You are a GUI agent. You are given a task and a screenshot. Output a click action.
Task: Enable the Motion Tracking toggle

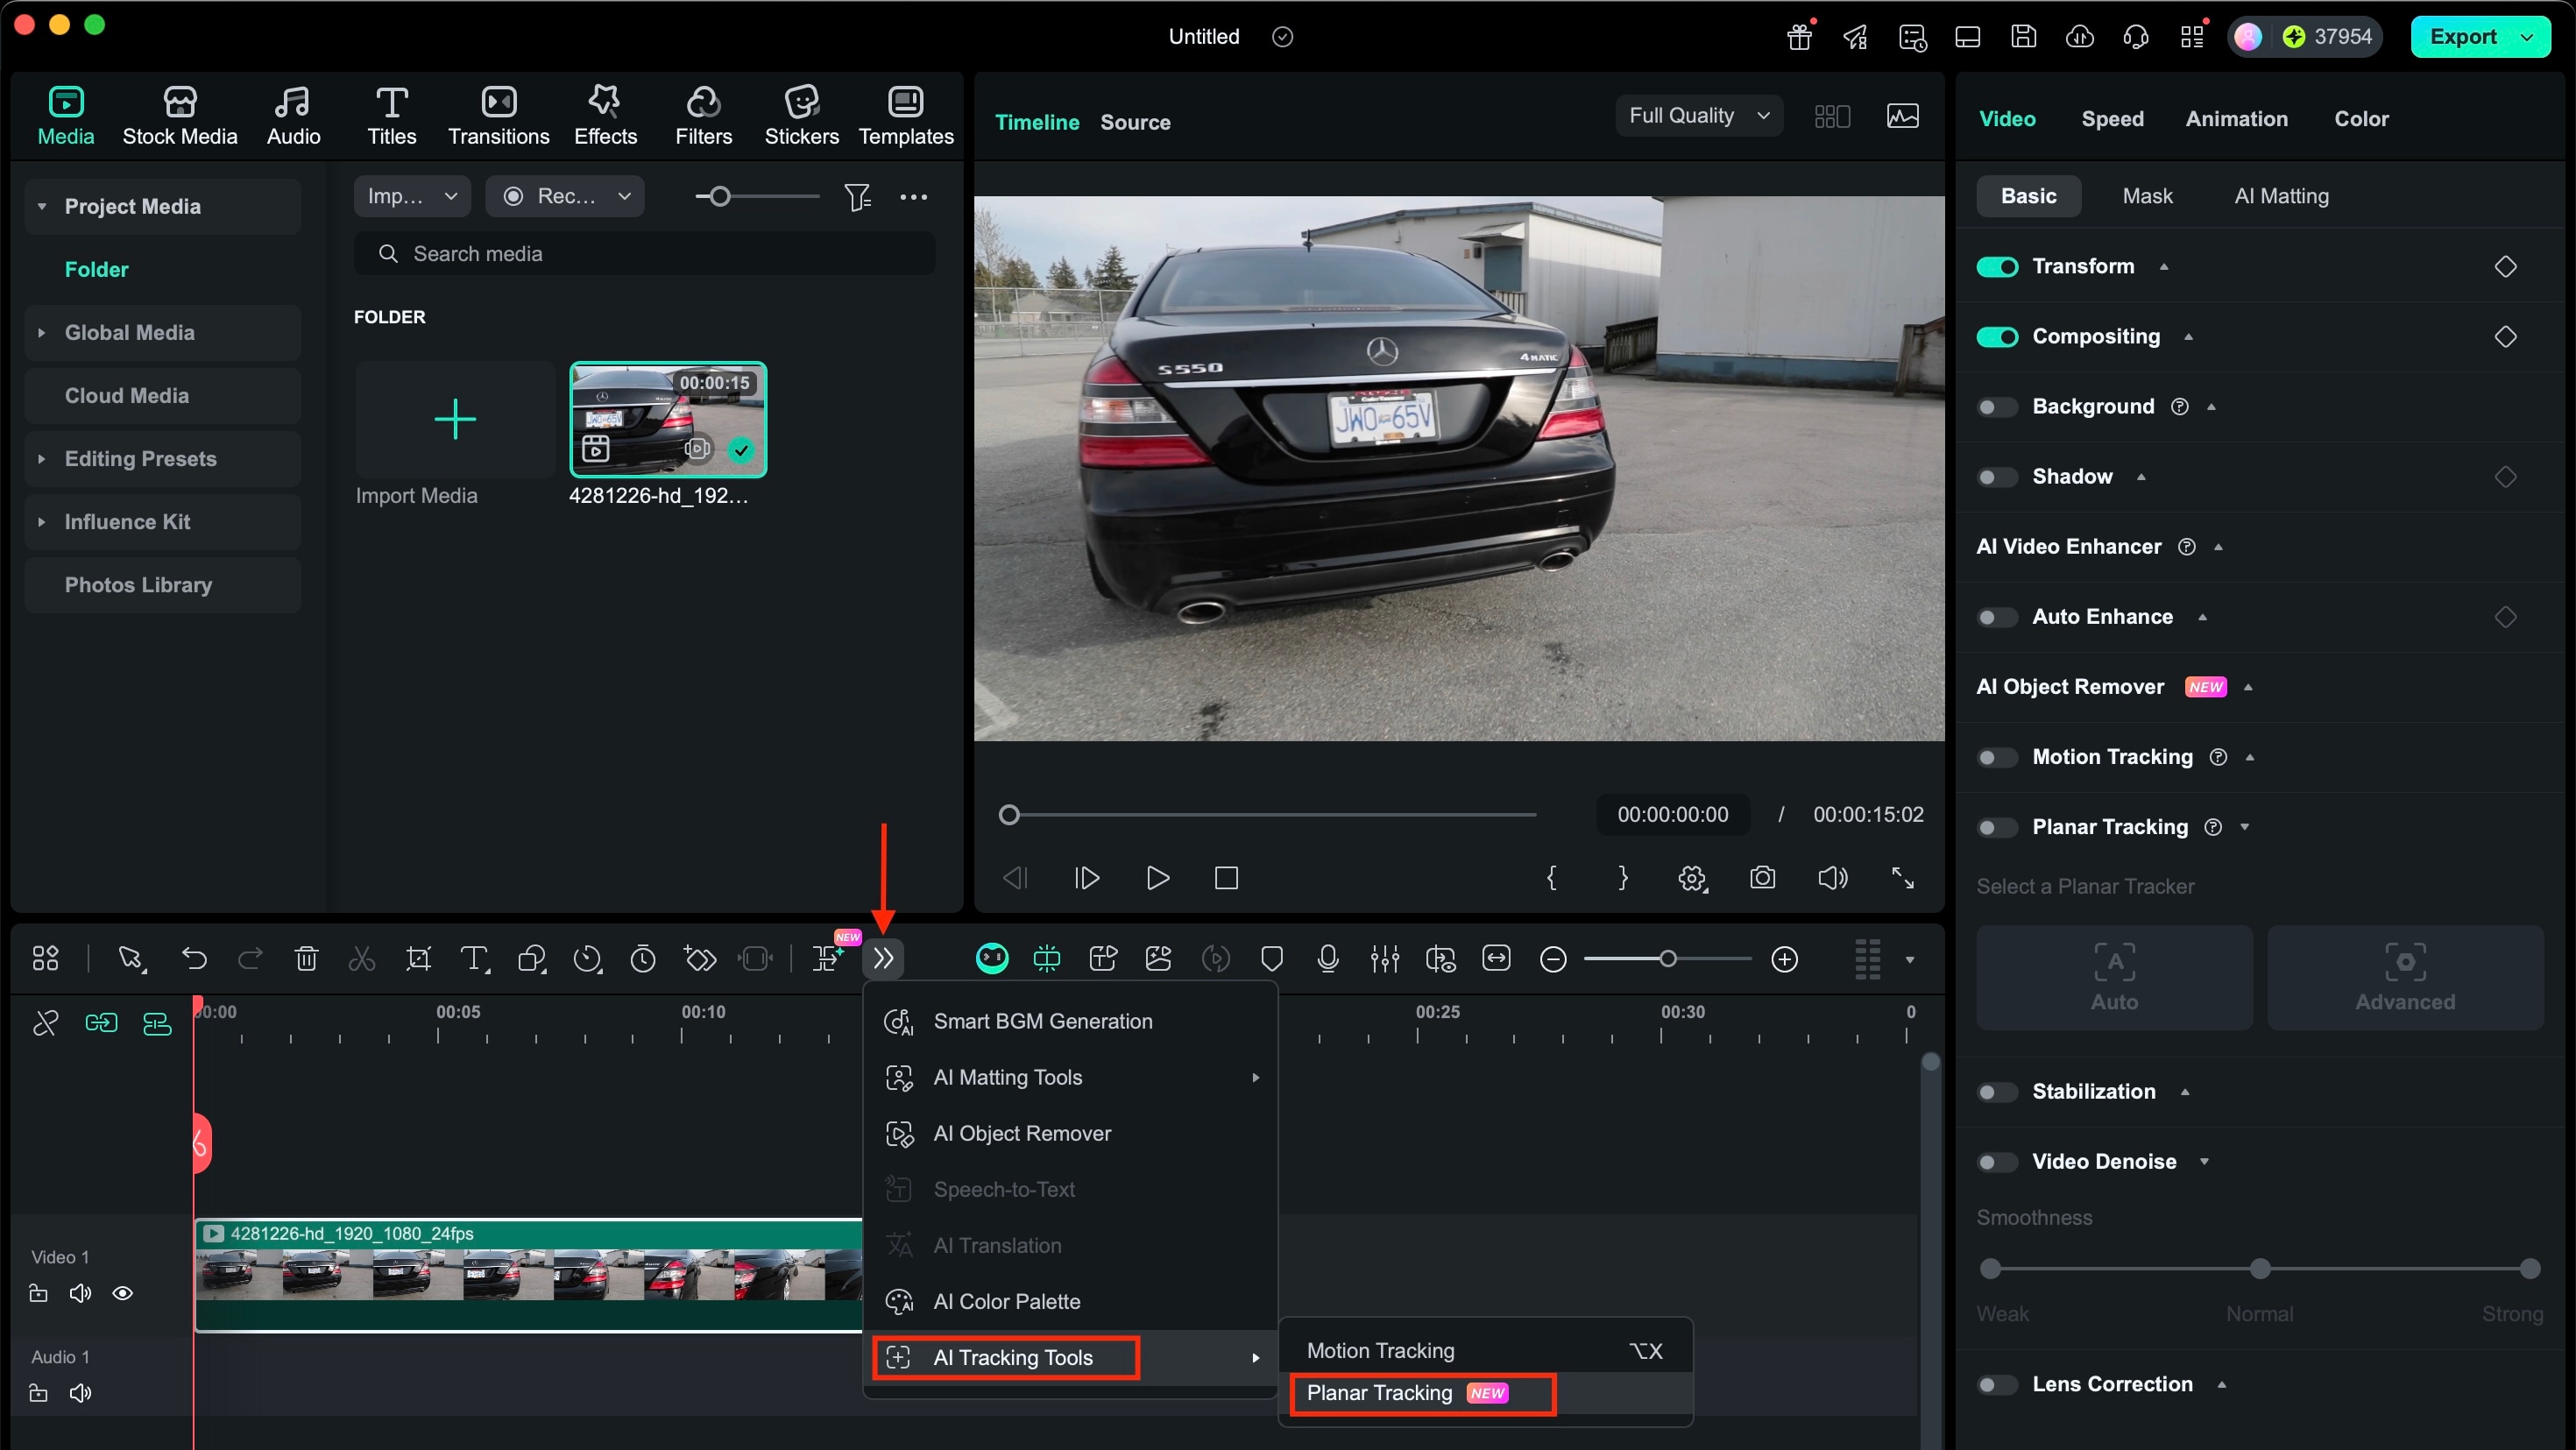coord(1996,757)
